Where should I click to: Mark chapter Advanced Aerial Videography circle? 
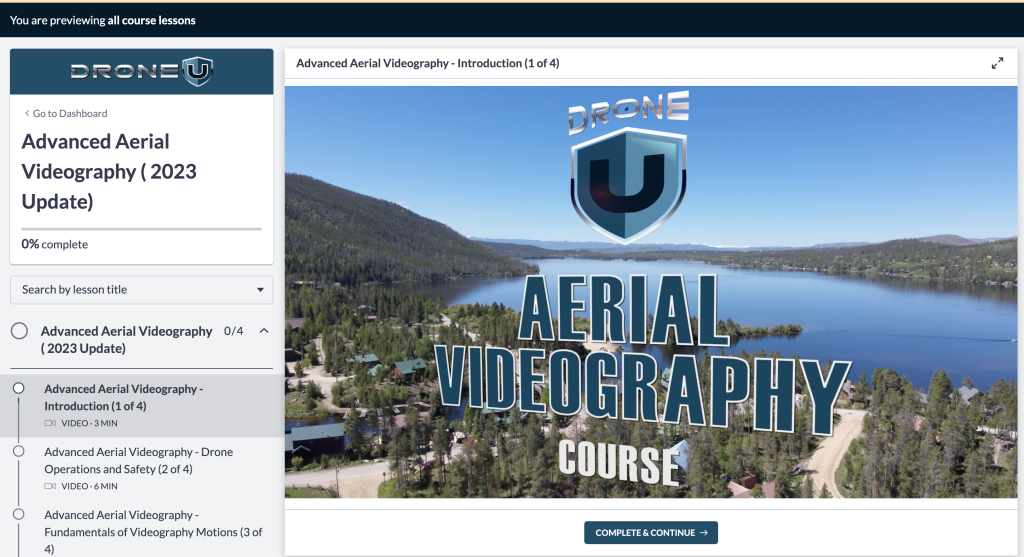20,331
